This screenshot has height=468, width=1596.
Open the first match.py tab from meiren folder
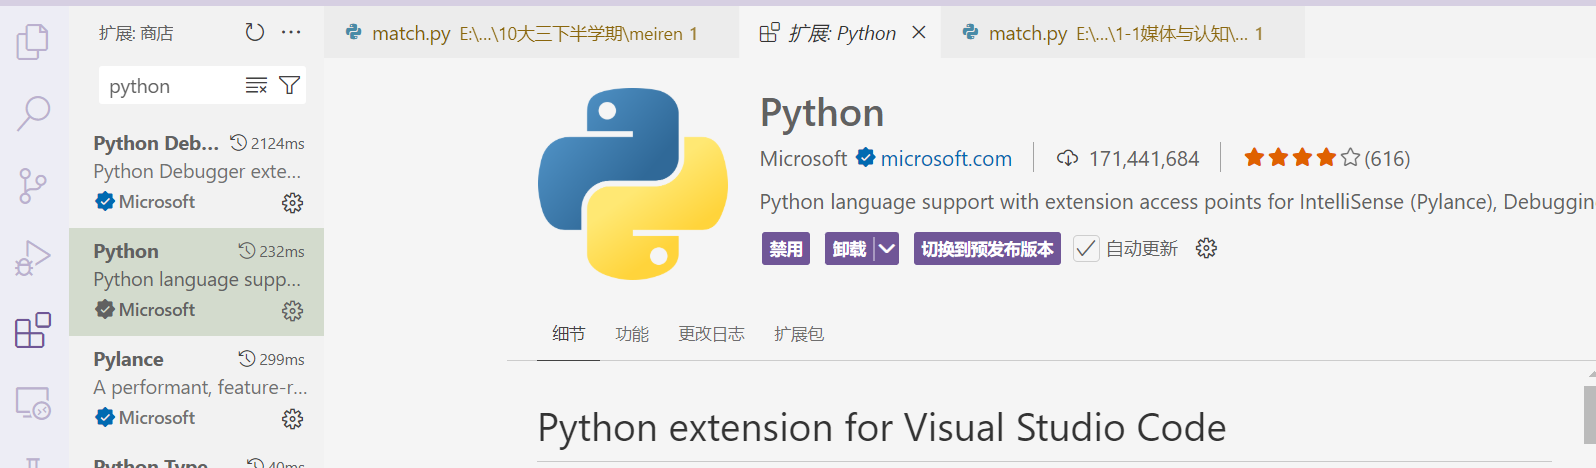[531, 33]
